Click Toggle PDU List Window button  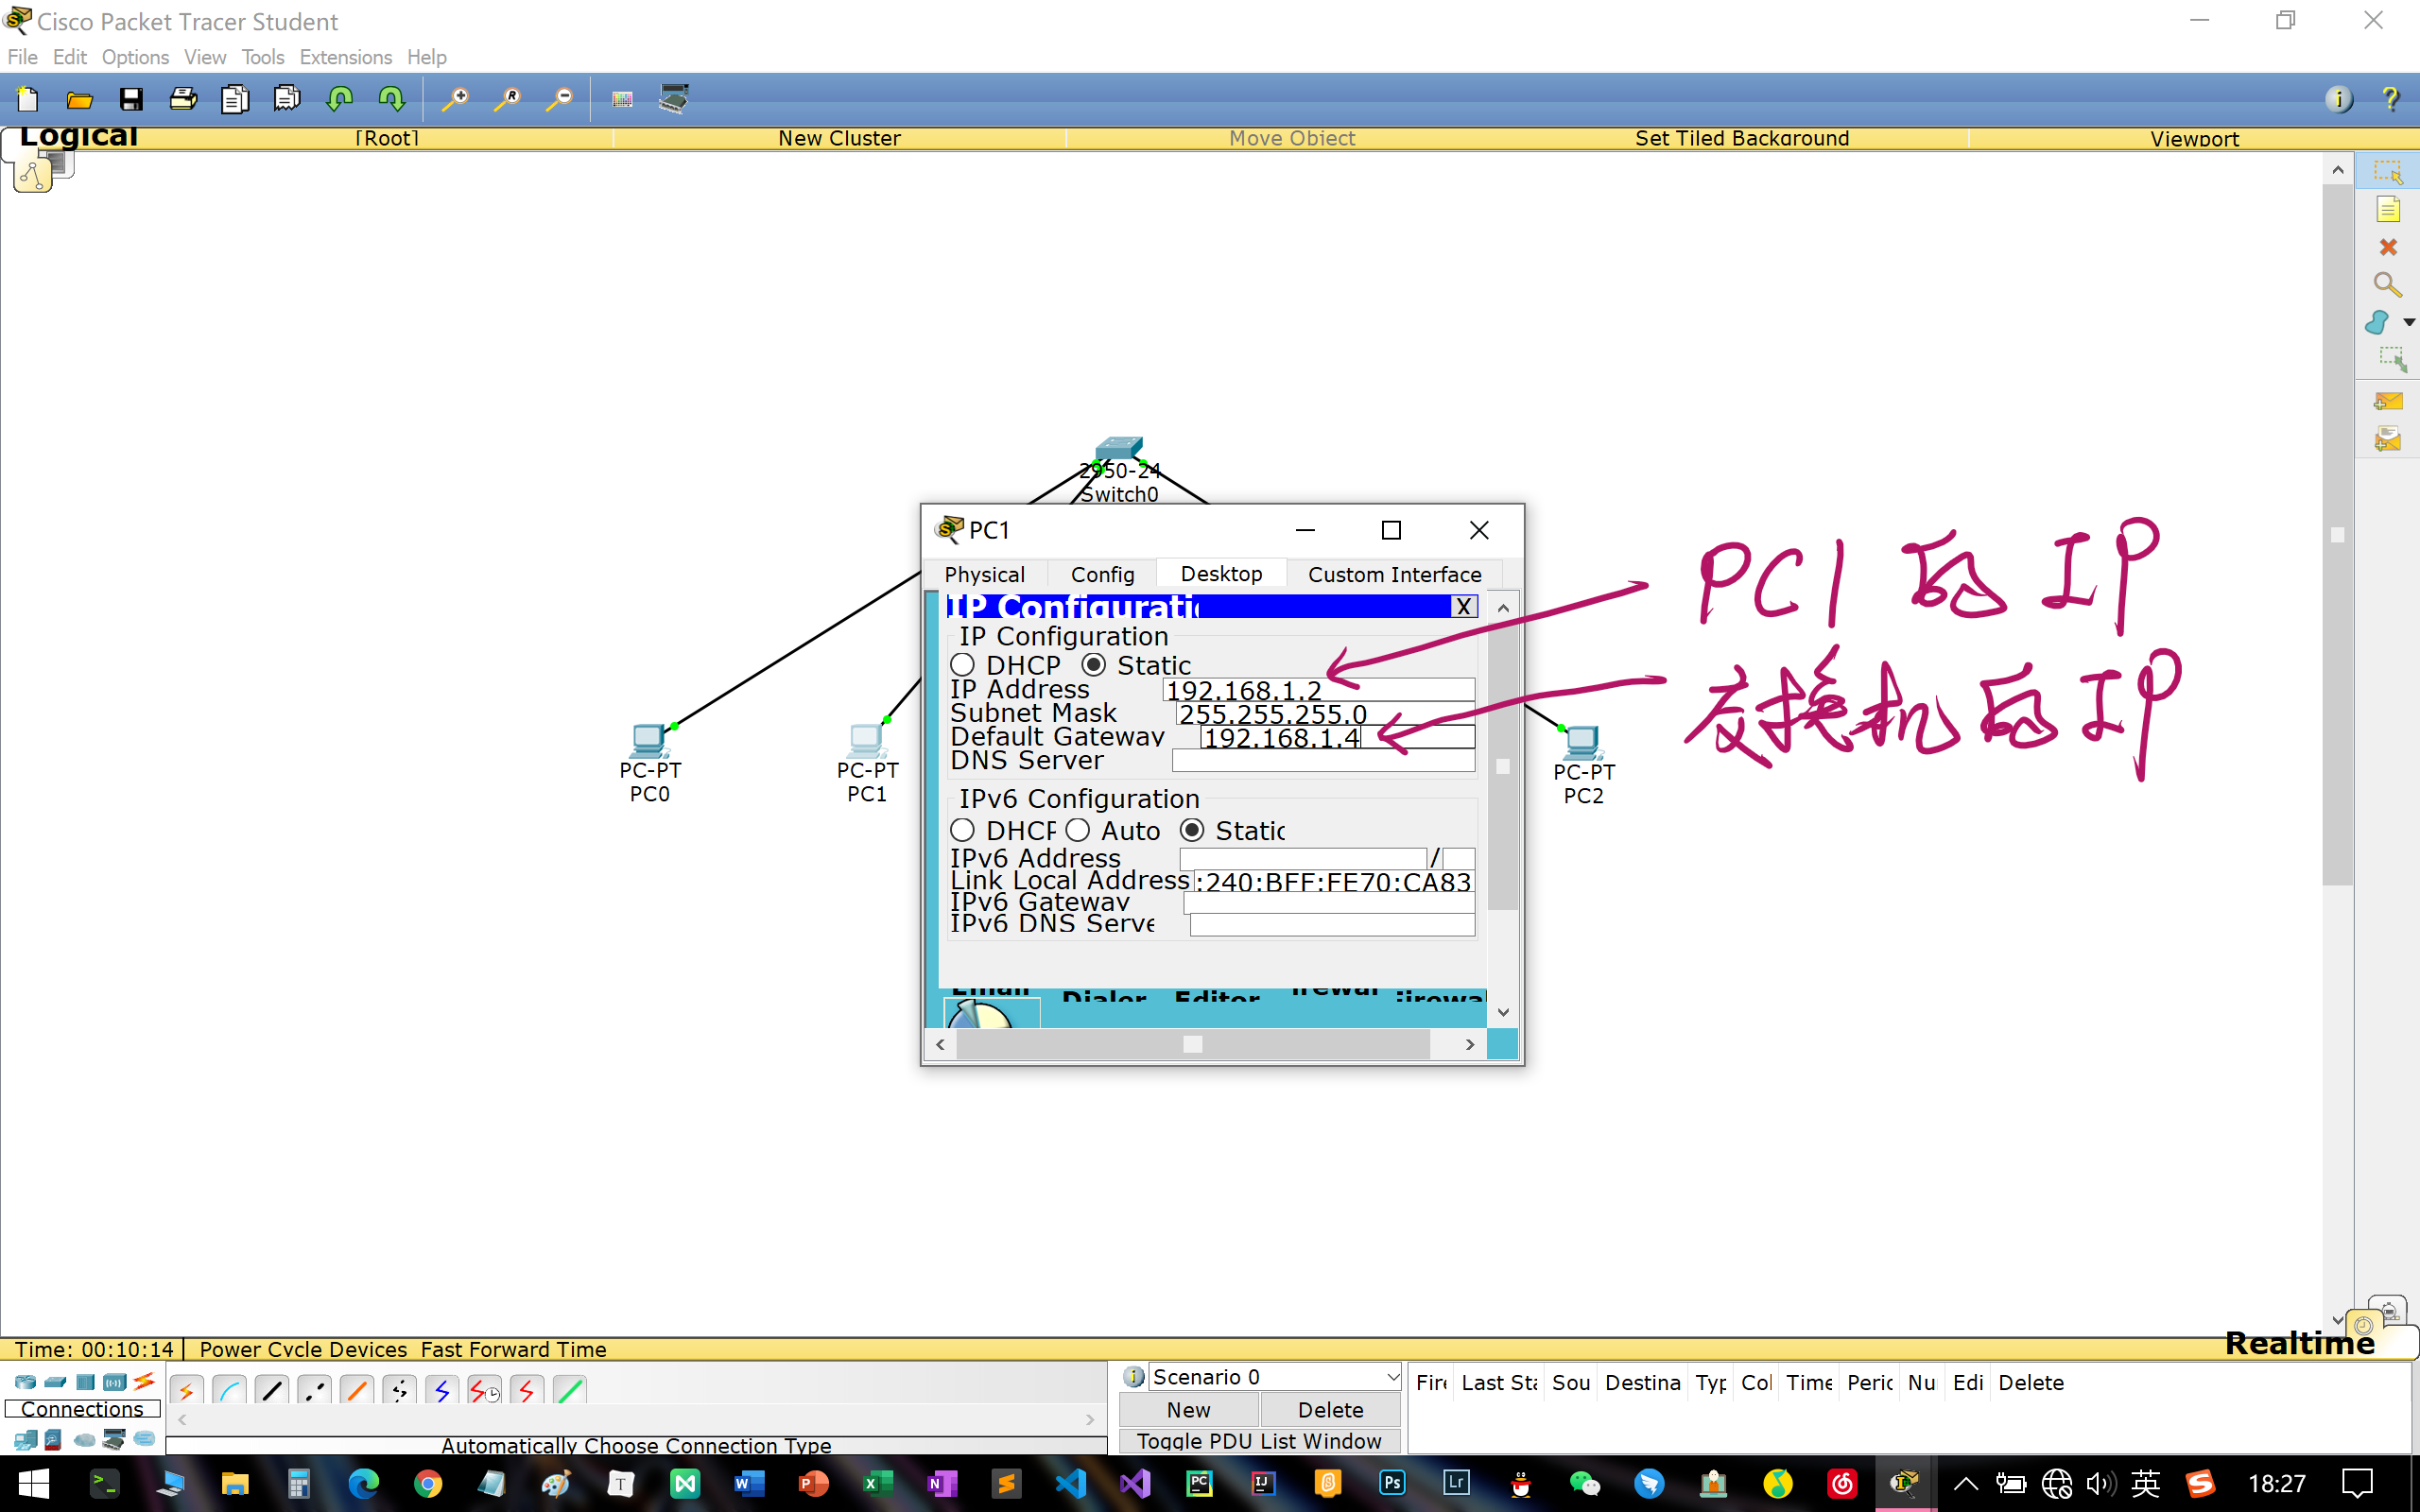[x=1259, y=1440]
